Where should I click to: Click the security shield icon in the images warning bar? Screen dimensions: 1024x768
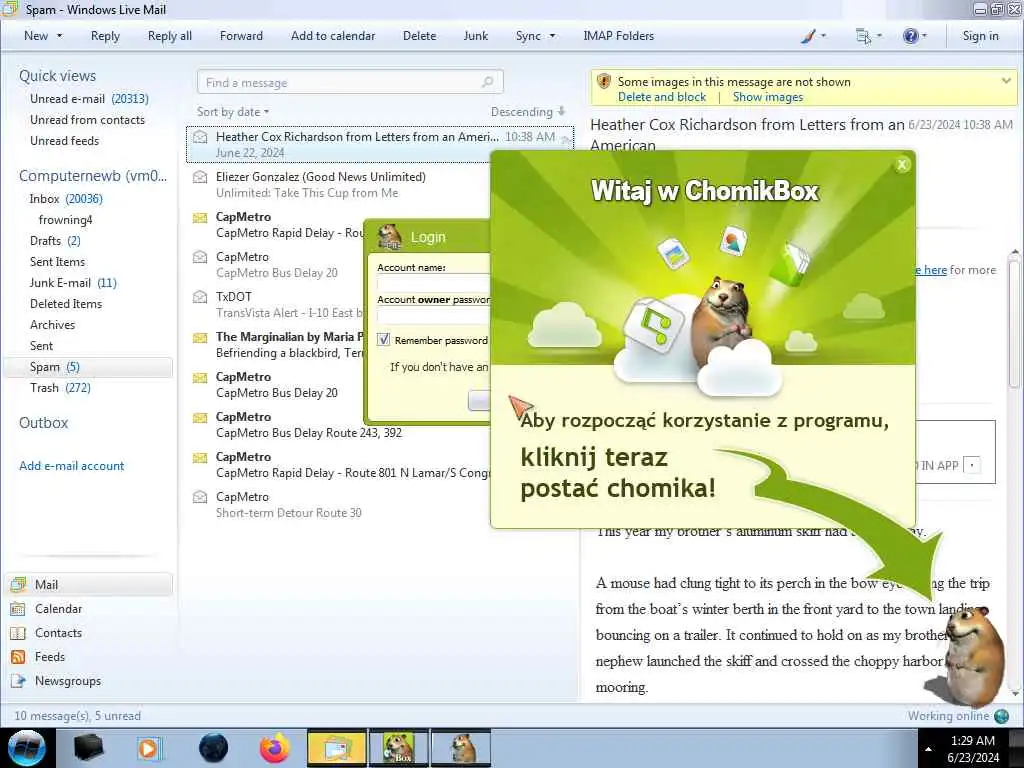pos(603,81)
